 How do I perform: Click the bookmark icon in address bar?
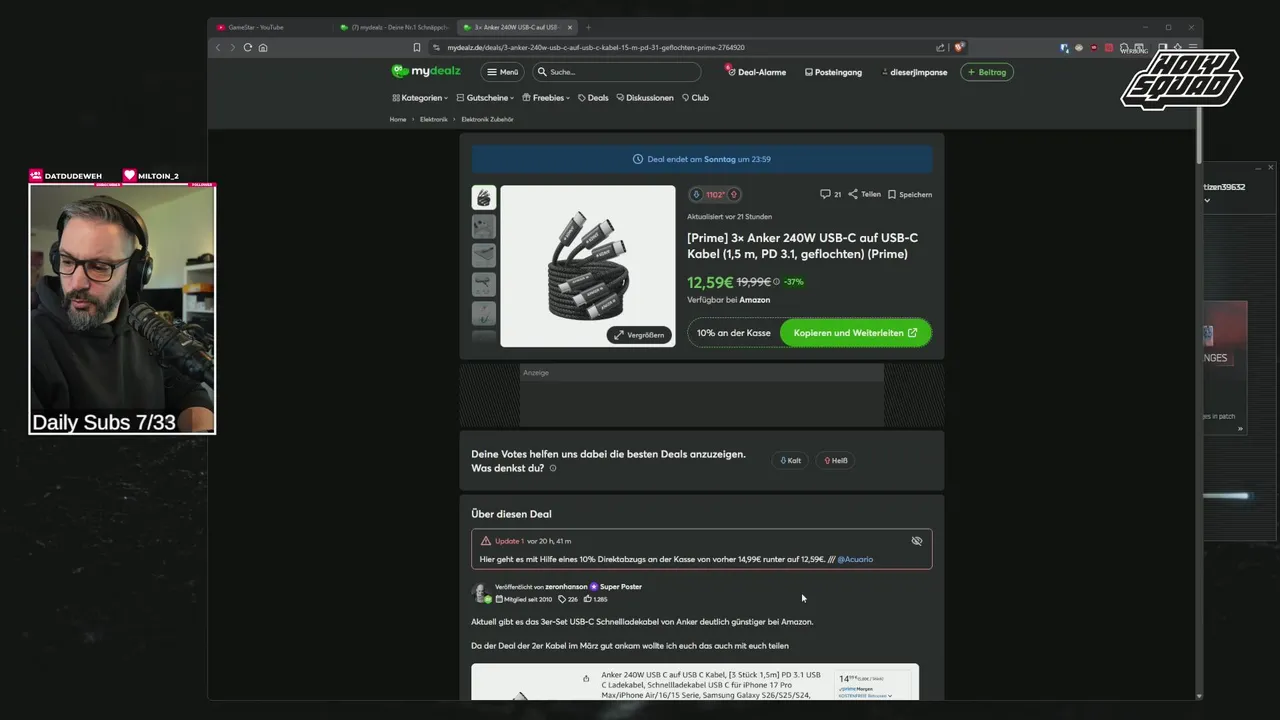(417, 47)
